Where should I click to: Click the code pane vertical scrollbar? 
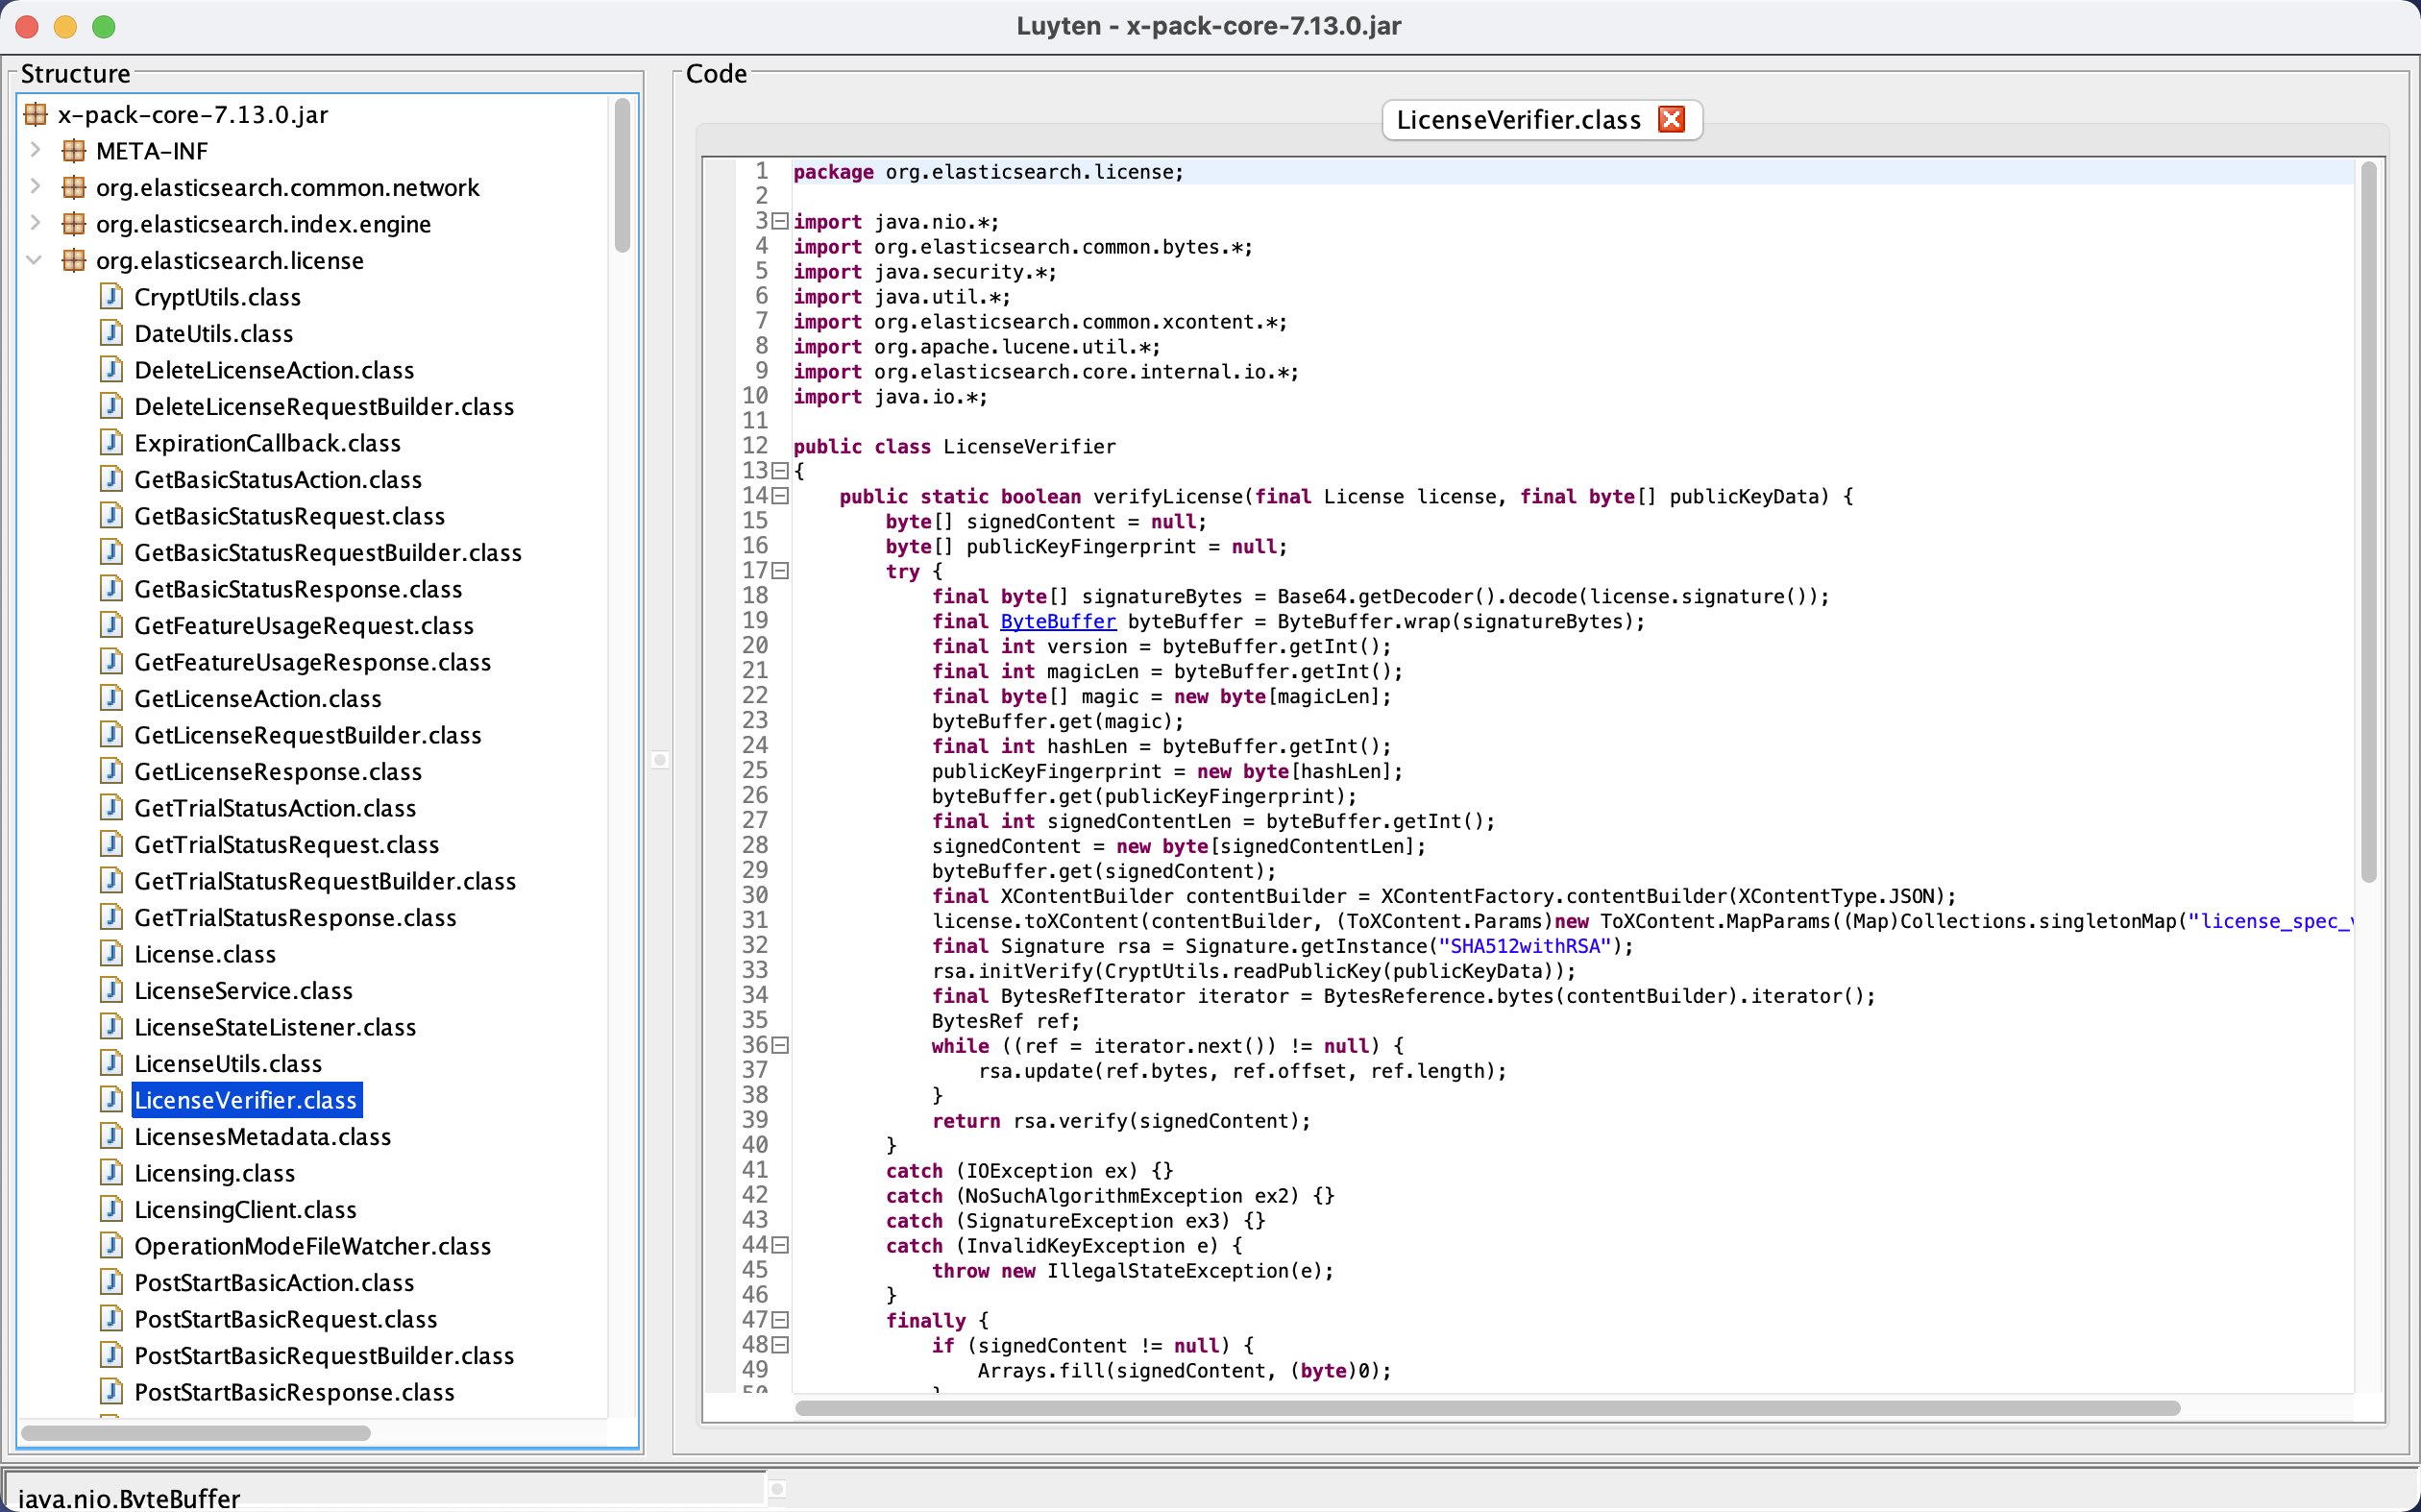2368,520
